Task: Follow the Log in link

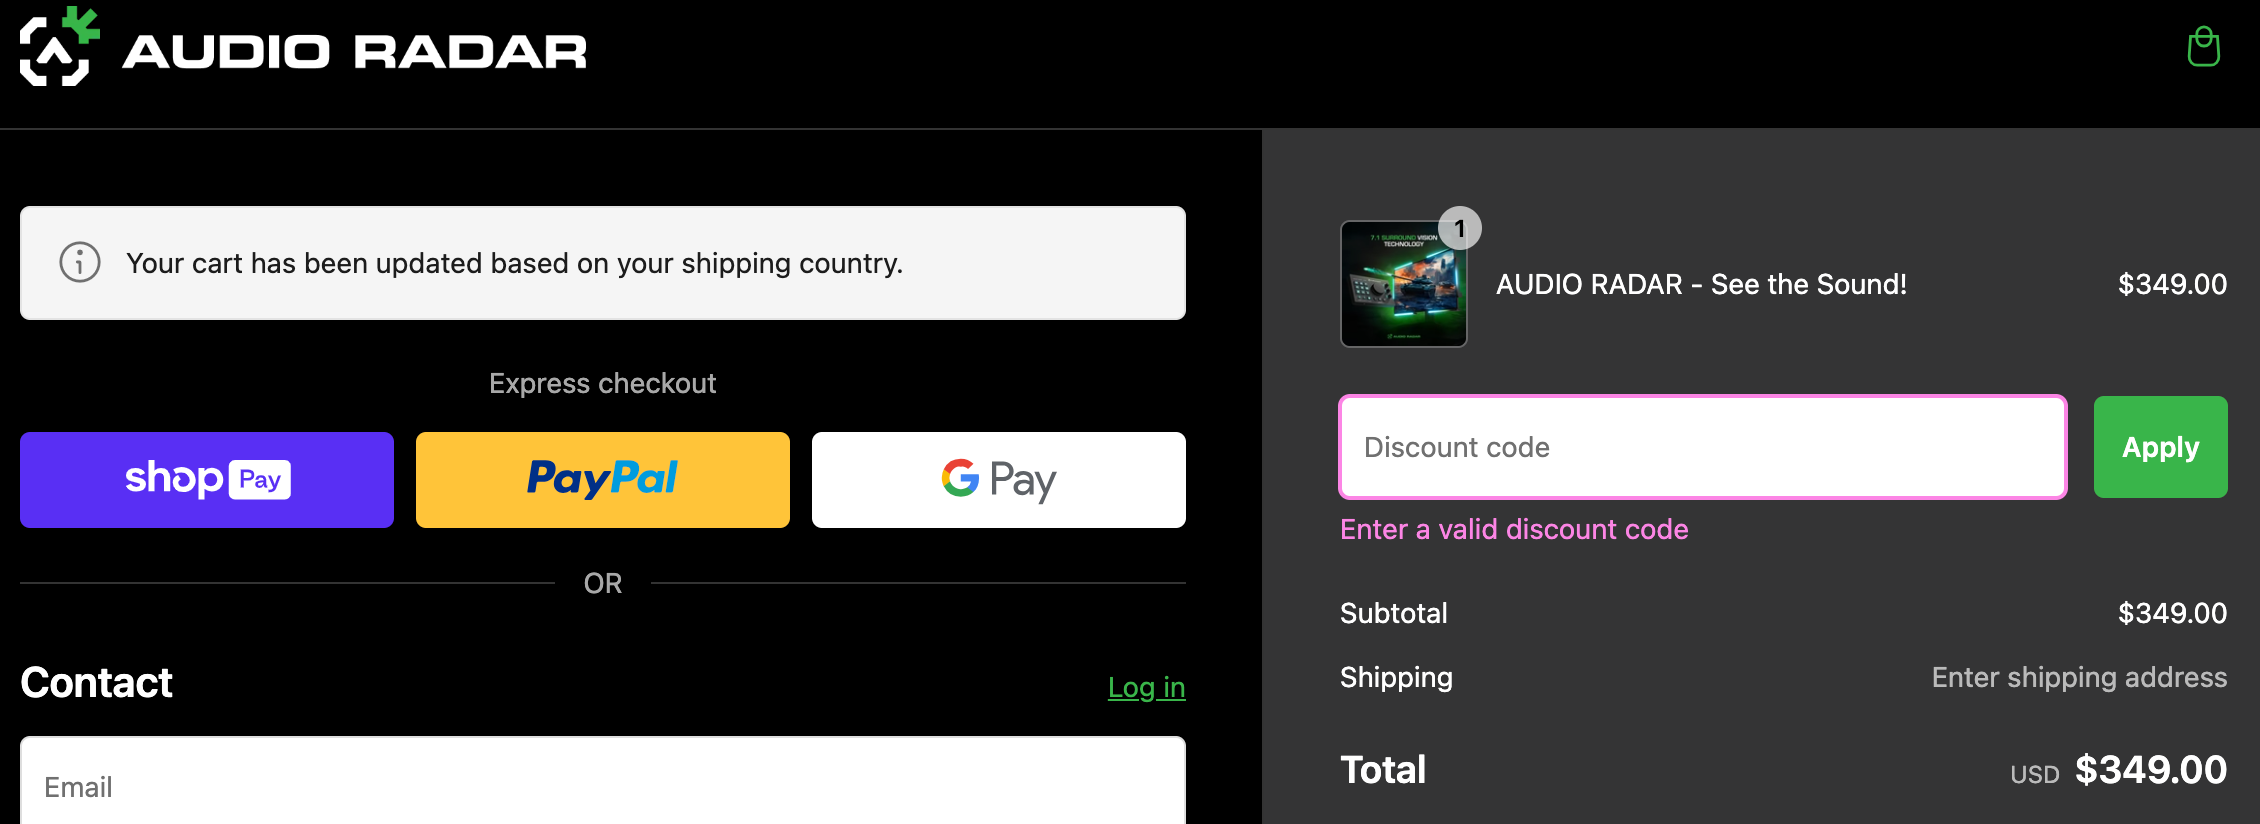Action: [x=1146, y=687]
